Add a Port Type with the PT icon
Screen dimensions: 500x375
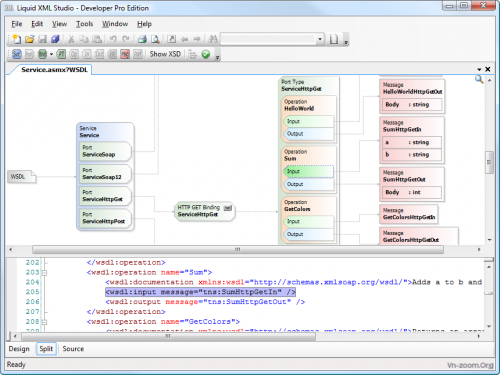(61, 54)
